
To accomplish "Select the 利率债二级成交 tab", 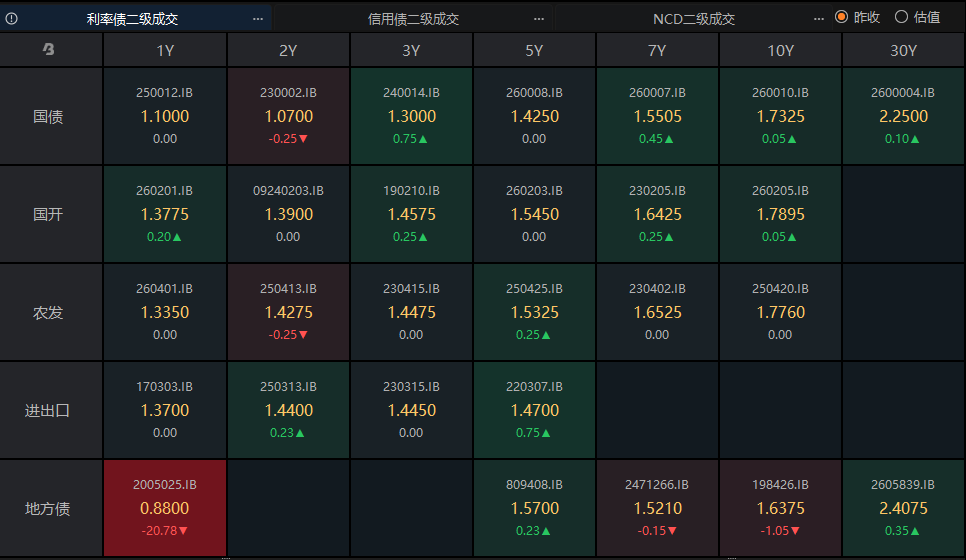I will pyautogui.click(x=132, y=19).
